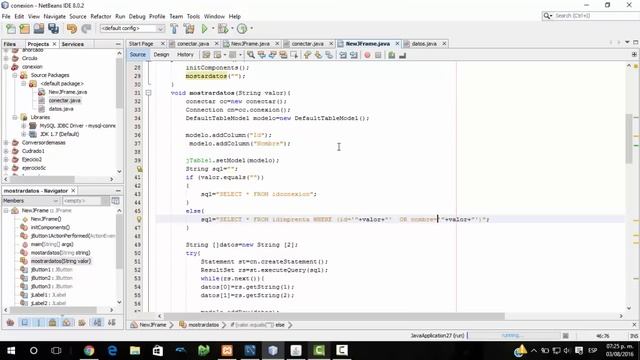Click the NetBeans cube icon in taskbar

(x=273, y=350)
